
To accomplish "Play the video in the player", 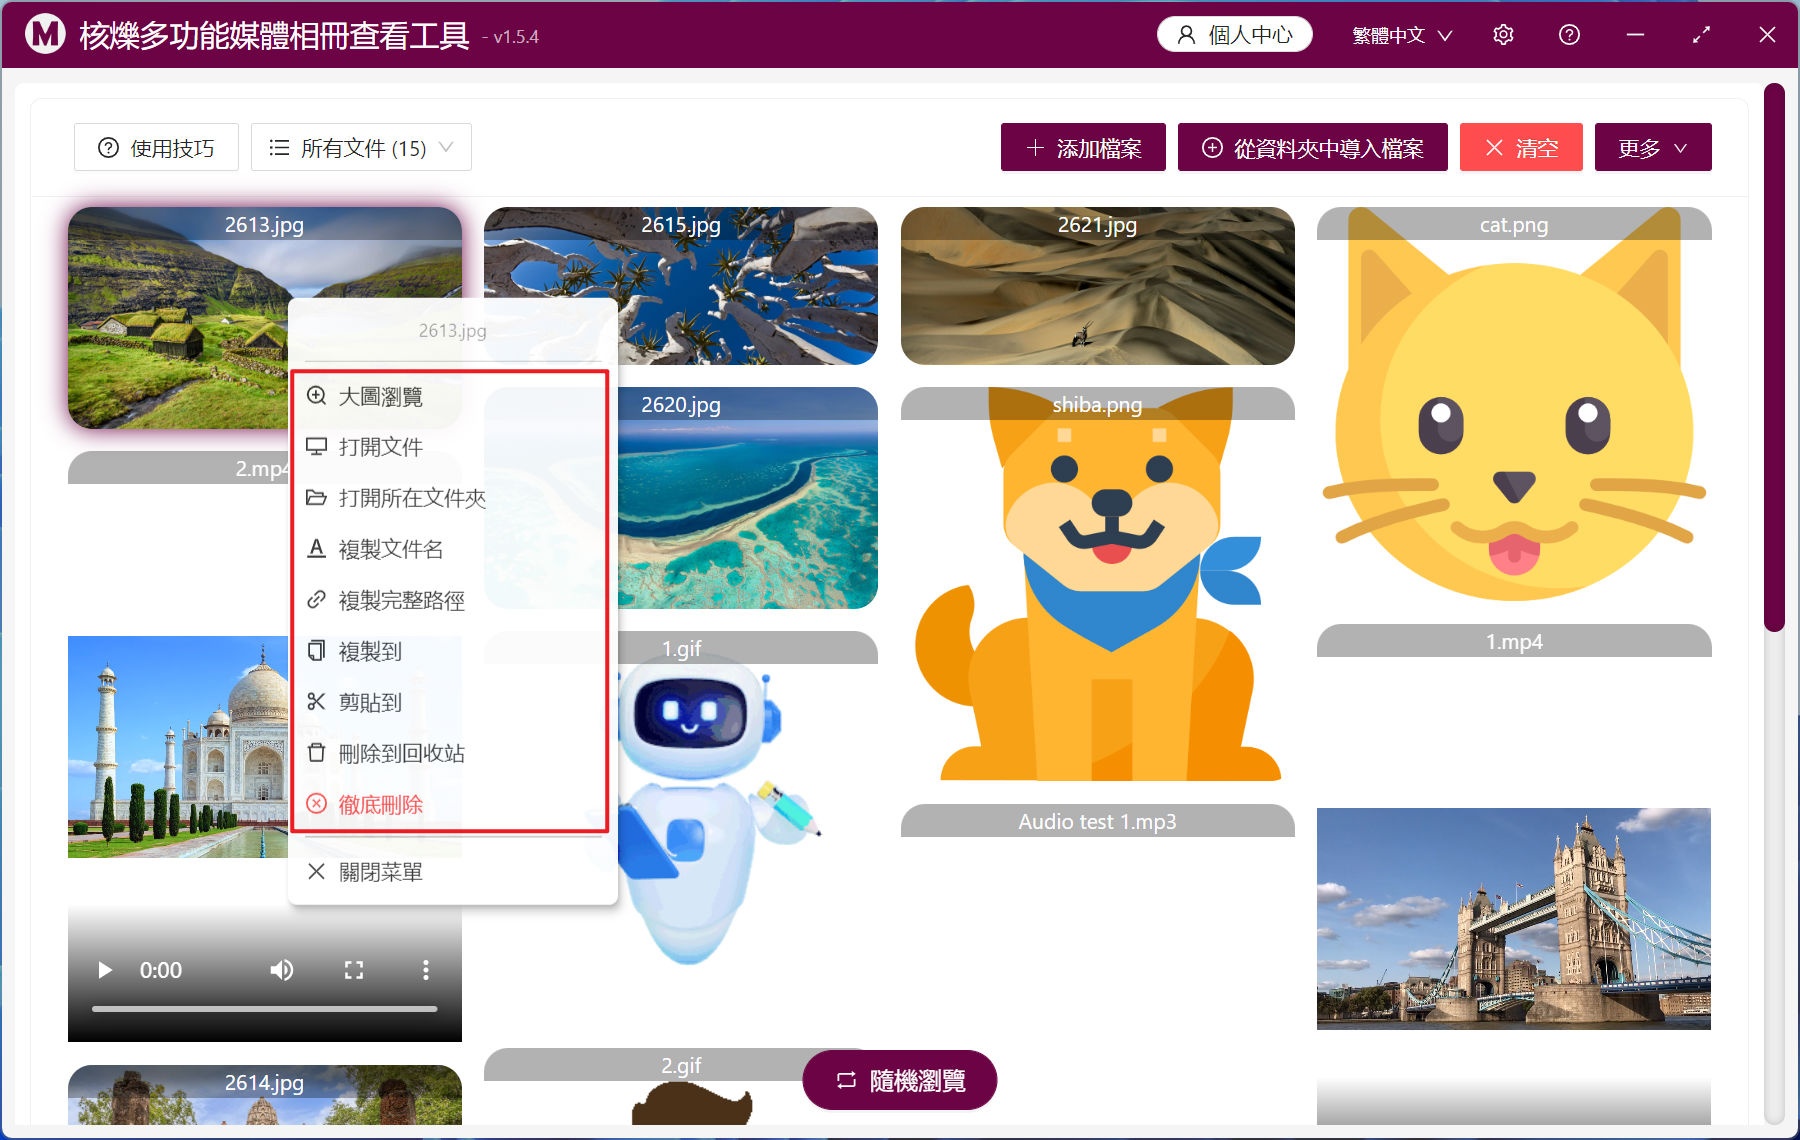I will click(104, 970).
